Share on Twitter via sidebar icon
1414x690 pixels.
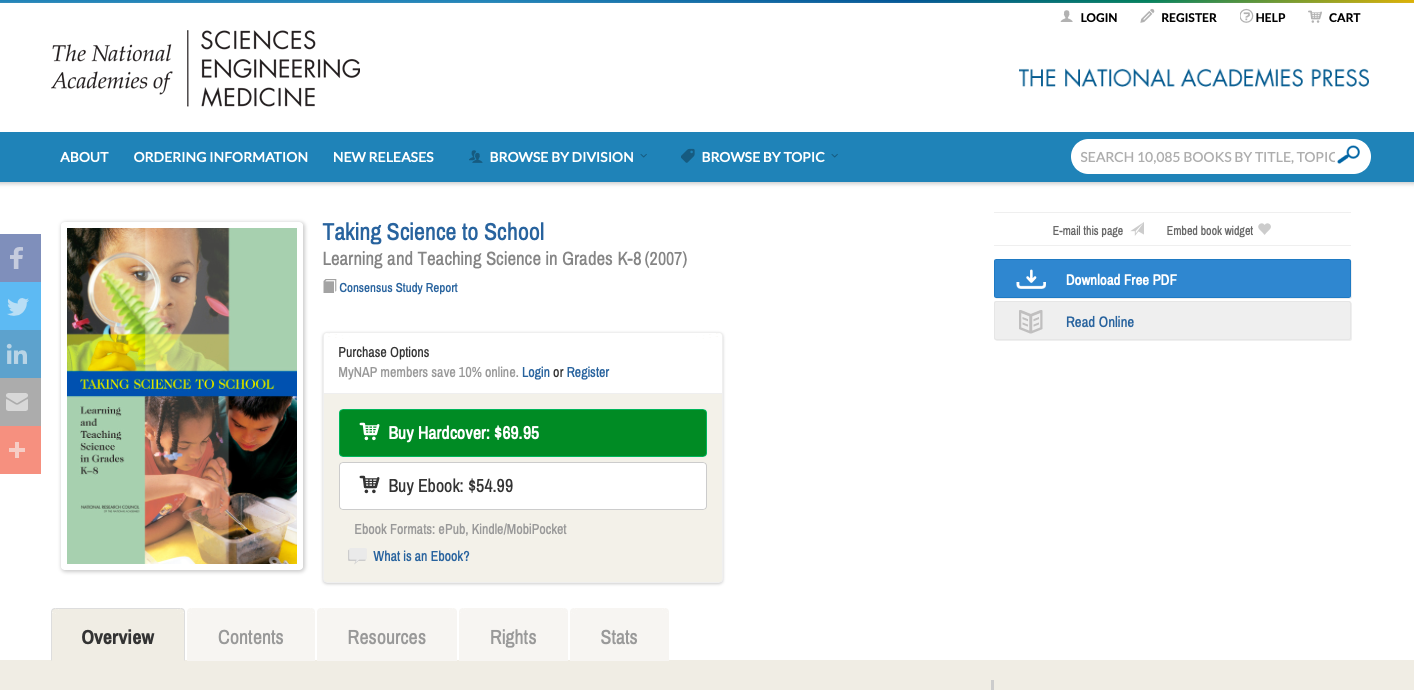click(x=19, y=306)
